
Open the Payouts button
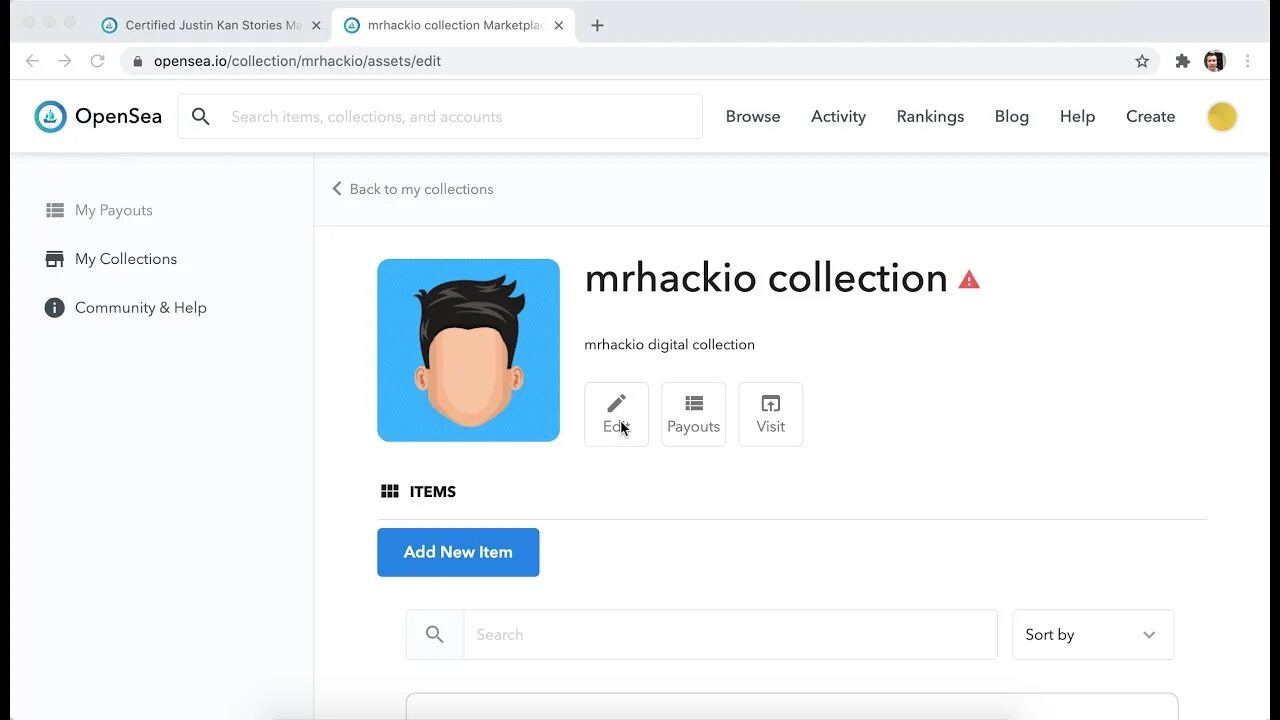693,414
